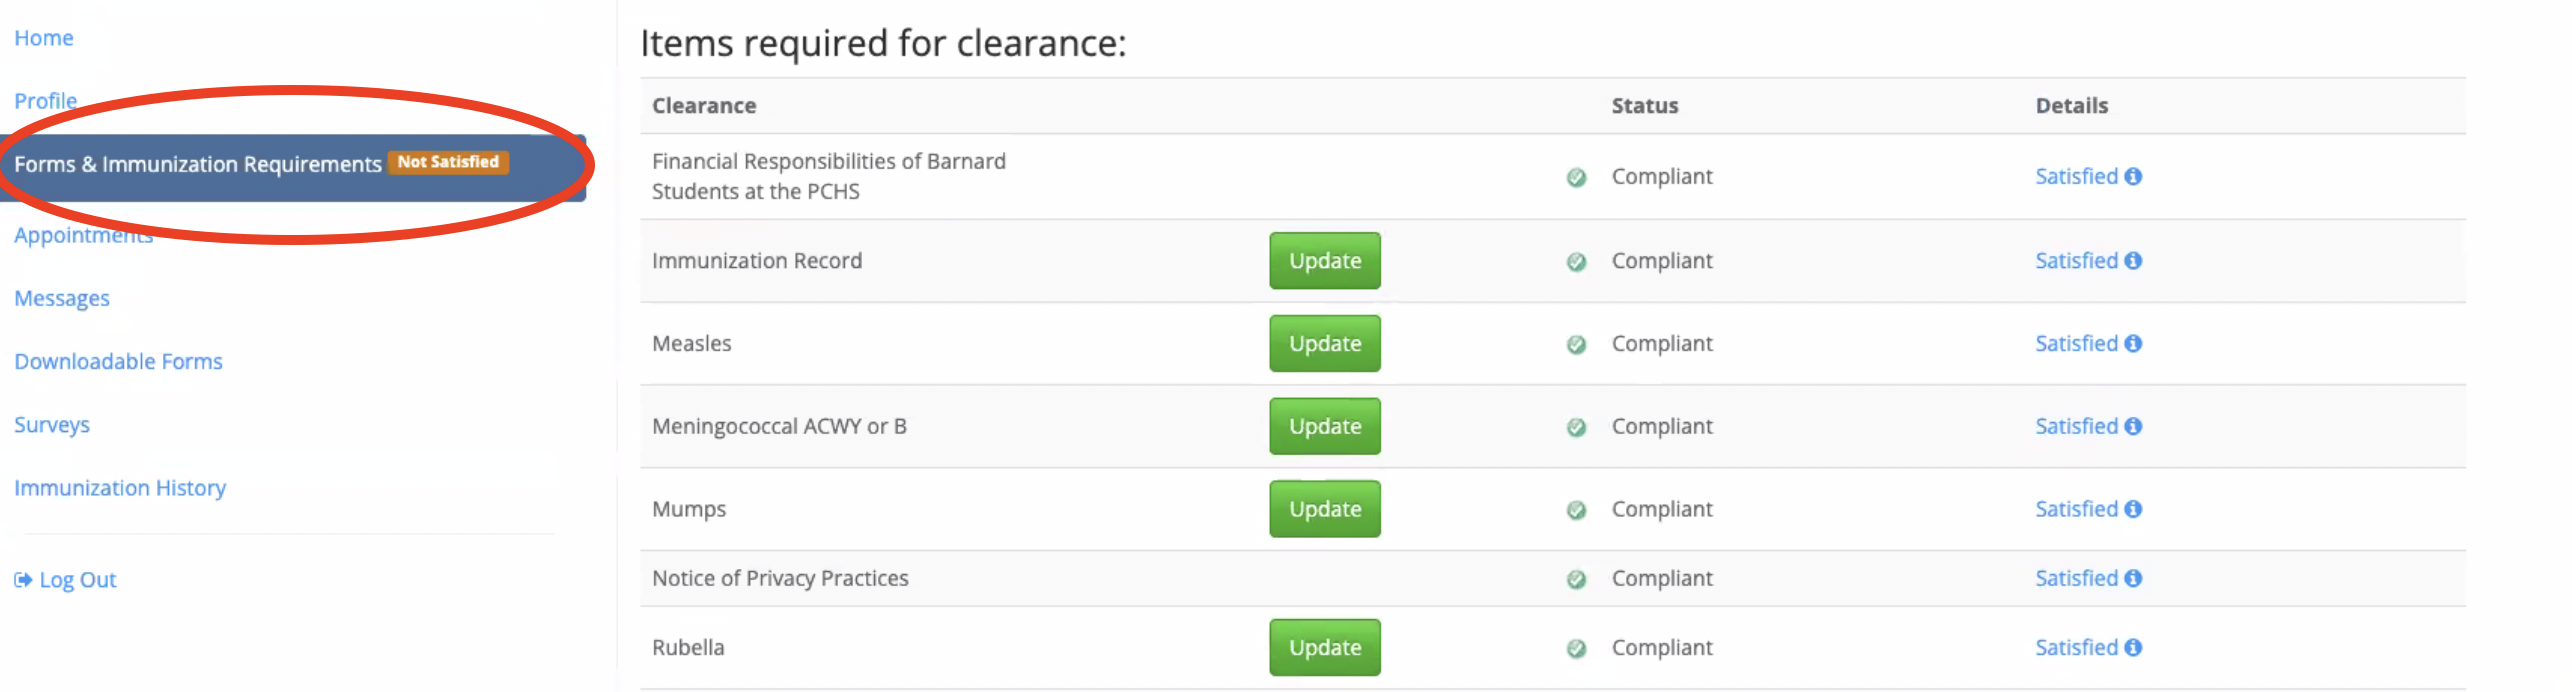Viewport: 2572px width, 692px height.
Task: Open the Messages section
Action: [x=62, y=299]
